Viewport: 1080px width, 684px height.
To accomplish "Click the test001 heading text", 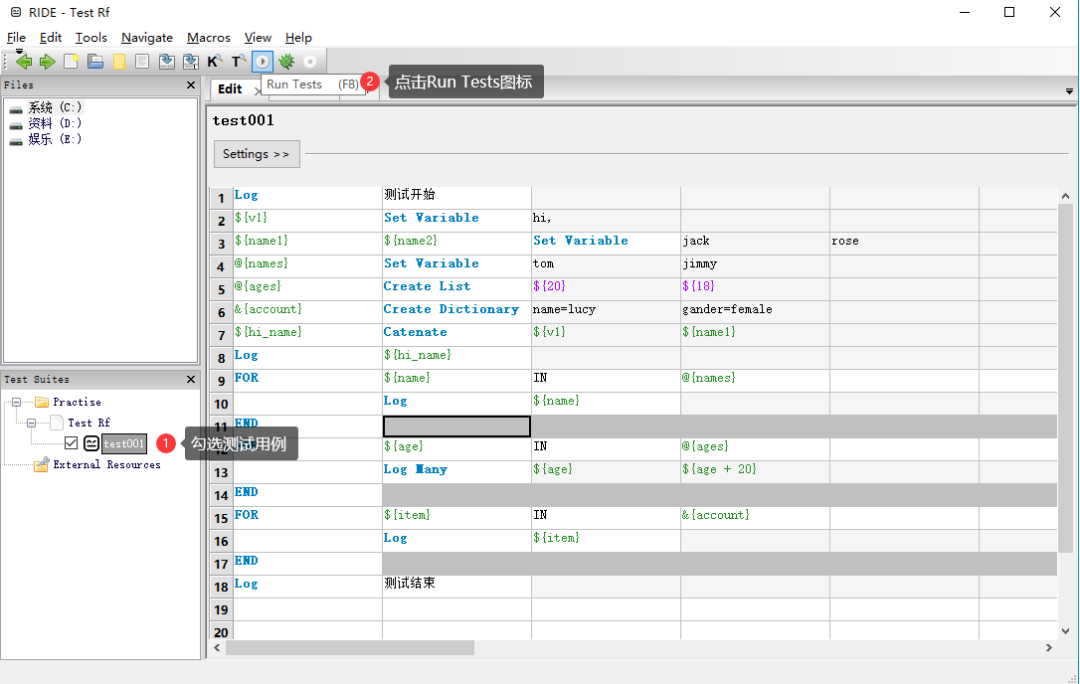I will 243,121.
